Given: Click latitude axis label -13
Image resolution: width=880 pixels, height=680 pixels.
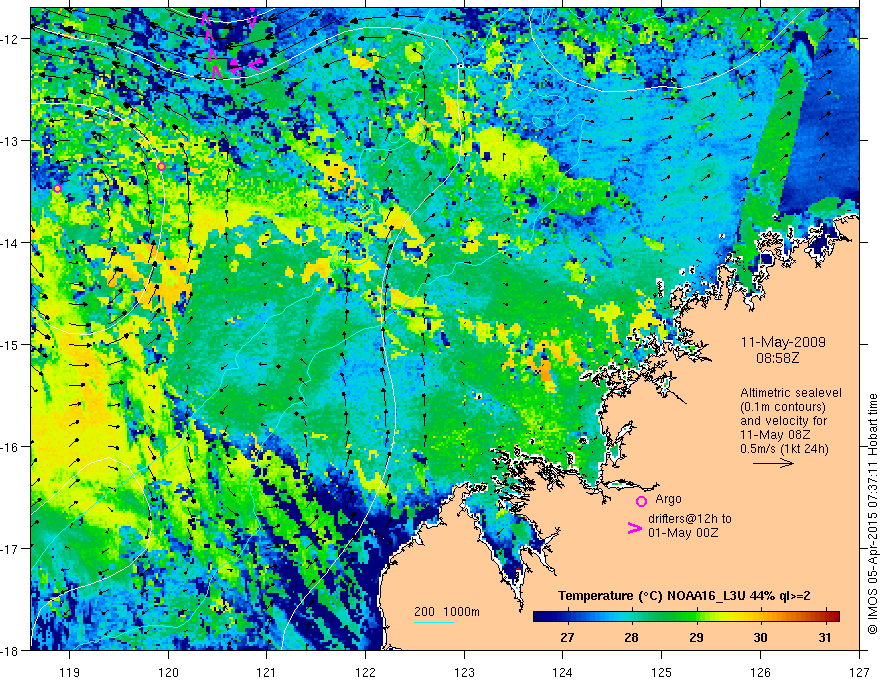Looking at the screenshot, I should (x=11, y=140).
